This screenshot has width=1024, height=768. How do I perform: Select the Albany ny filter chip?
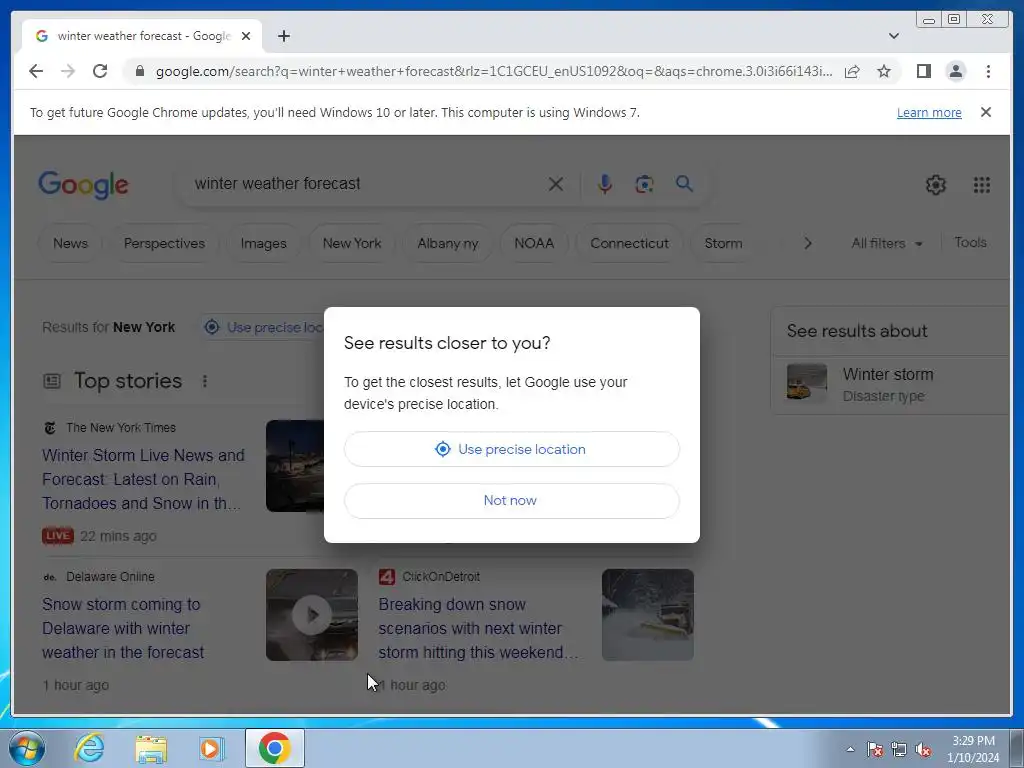[x=447, y=243]
